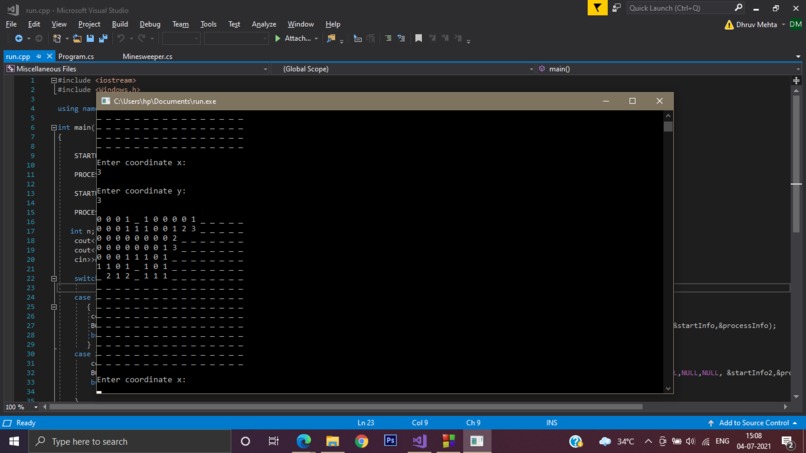Open the Global Scope dropdown
This screenshot has width=806, height=453.
[532, 69]
